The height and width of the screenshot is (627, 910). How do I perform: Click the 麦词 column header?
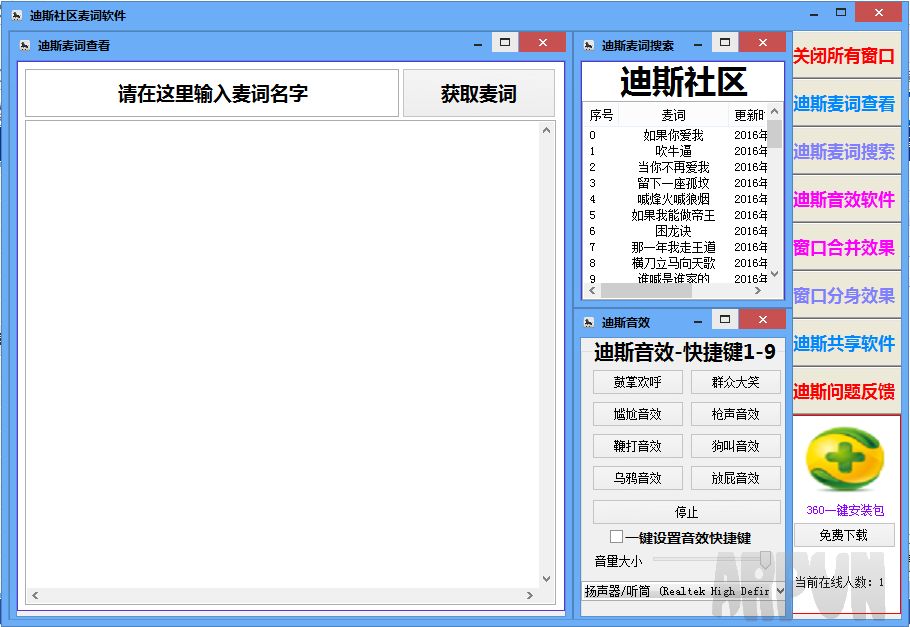pyautogui.click(x=673, y=115)
